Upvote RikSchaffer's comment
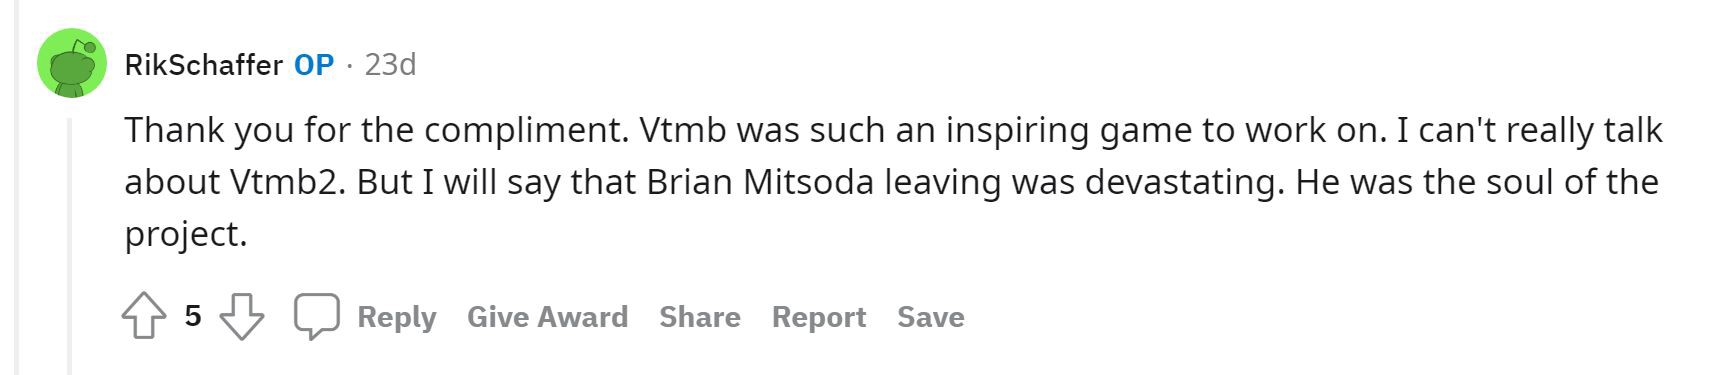The image size is (1729, 375). pos(144,317)
